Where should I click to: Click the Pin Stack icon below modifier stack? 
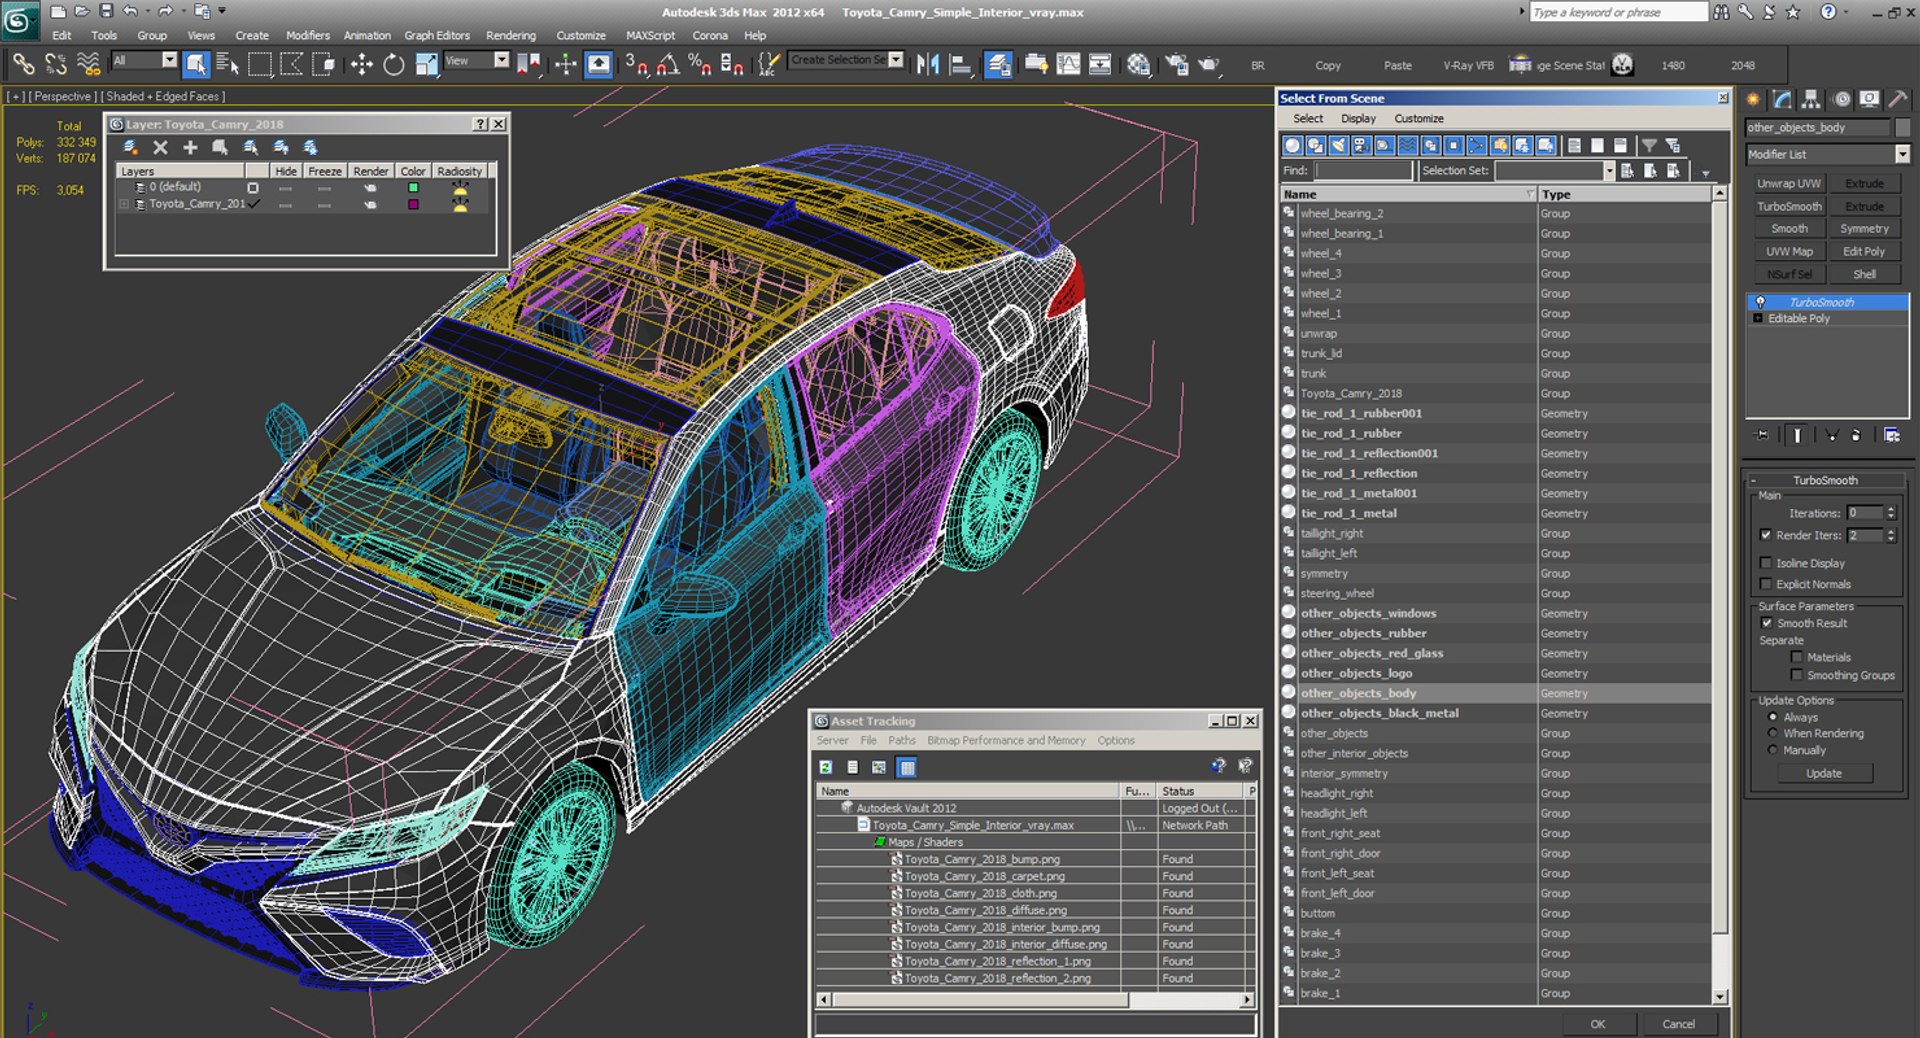[x=1762, y=435]
